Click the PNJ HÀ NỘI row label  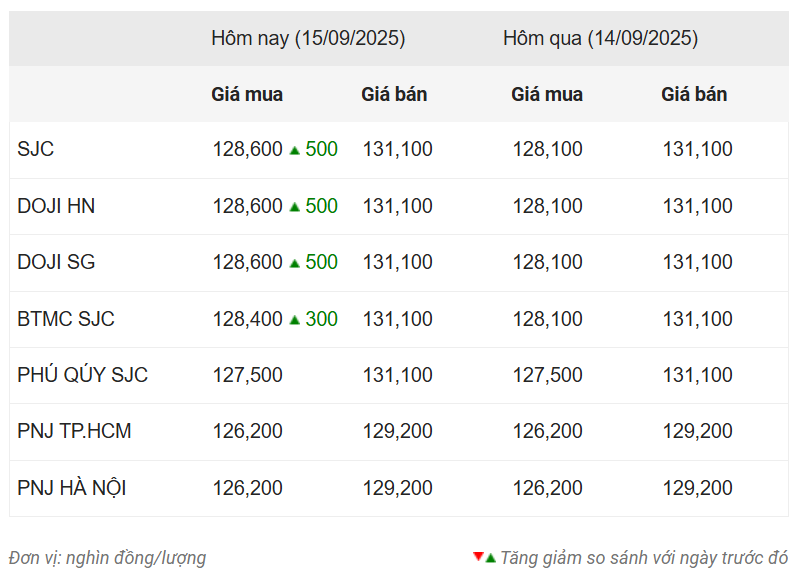pos(72,487)
